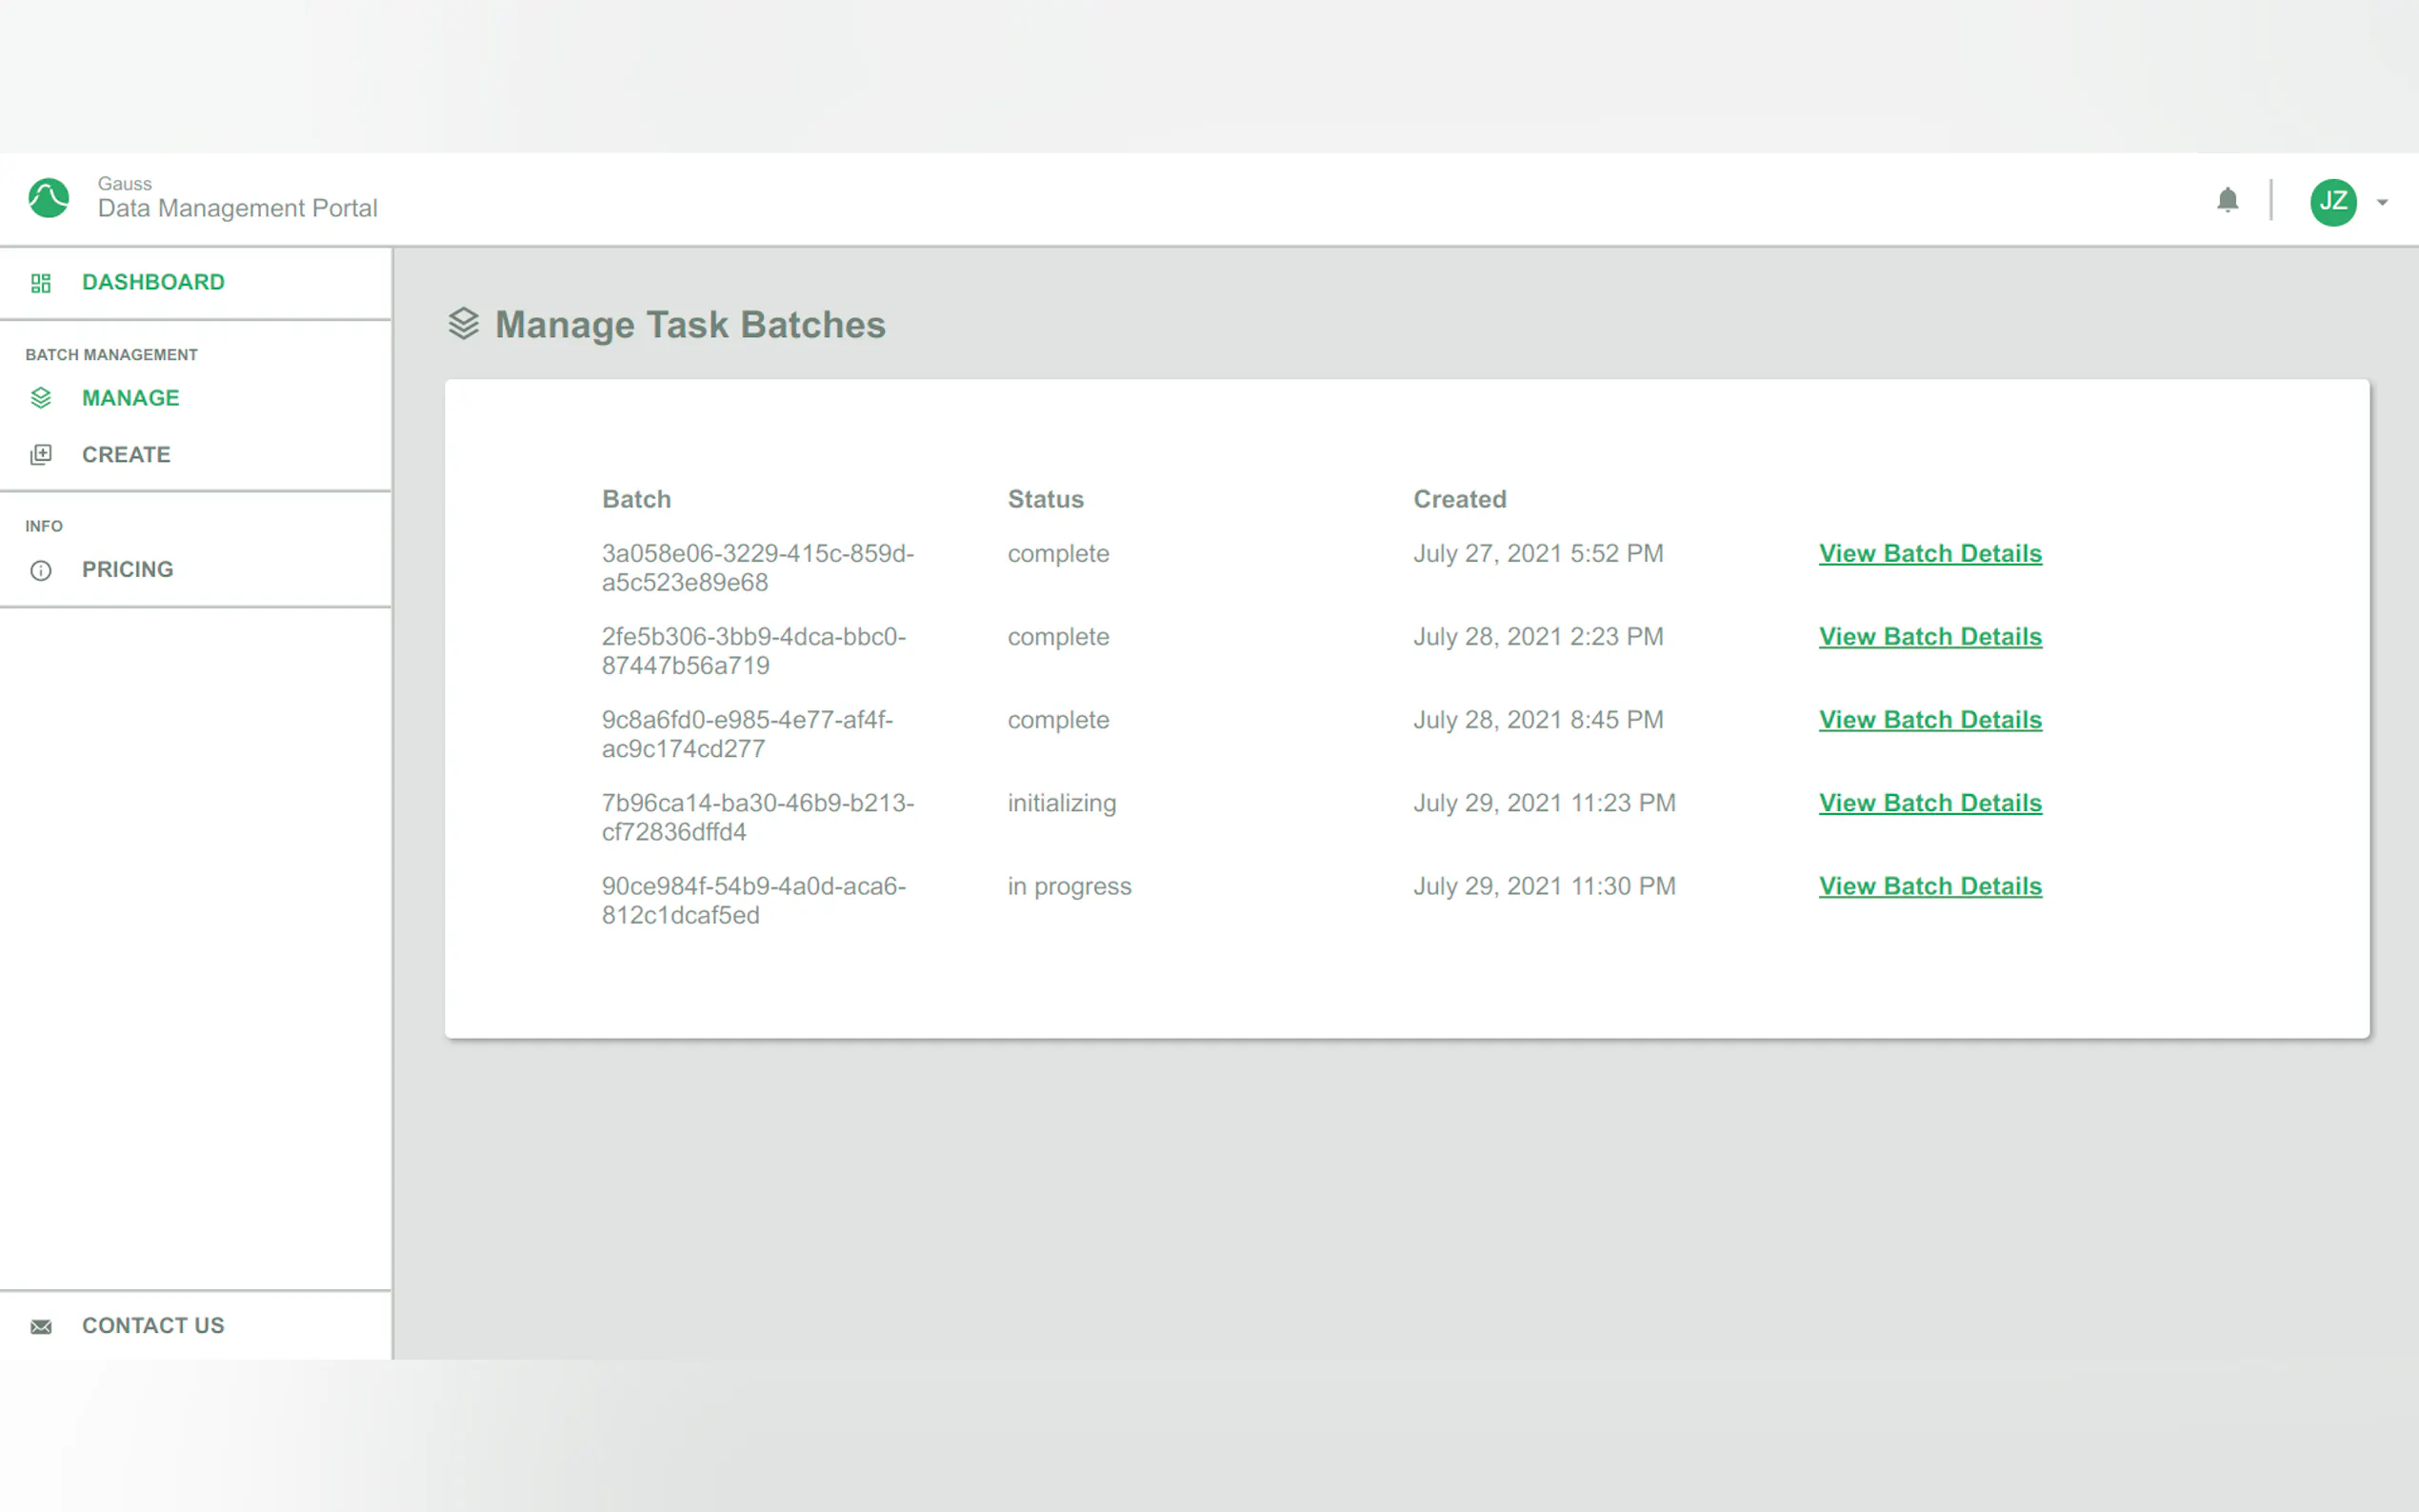This screenshot has width=2419, height=1512.
Task: Click the Create batch plus icon
Action: pos(41,455)
